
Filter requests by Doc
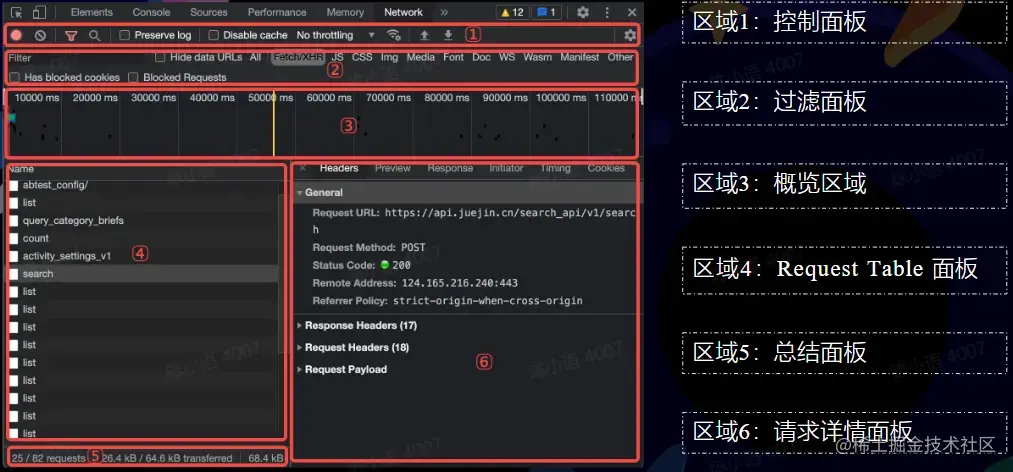pyautogui.click(x=481, y=57)
